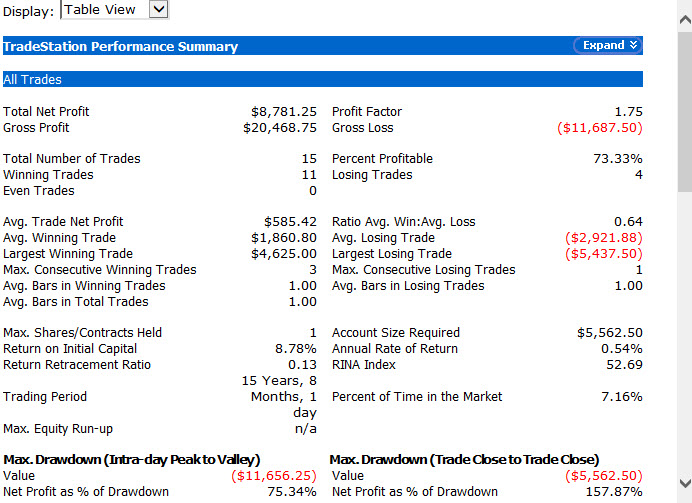Click the Even Trades label
This screenshot has height=503, width=692.
click(39, 191)
